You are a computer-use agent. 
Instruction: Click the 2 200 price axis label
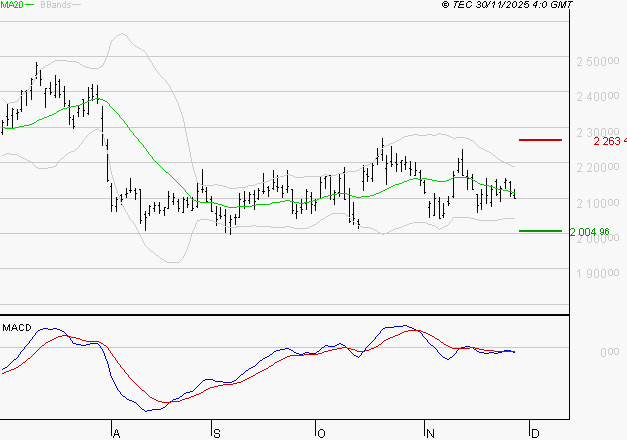tap(598, 167)
